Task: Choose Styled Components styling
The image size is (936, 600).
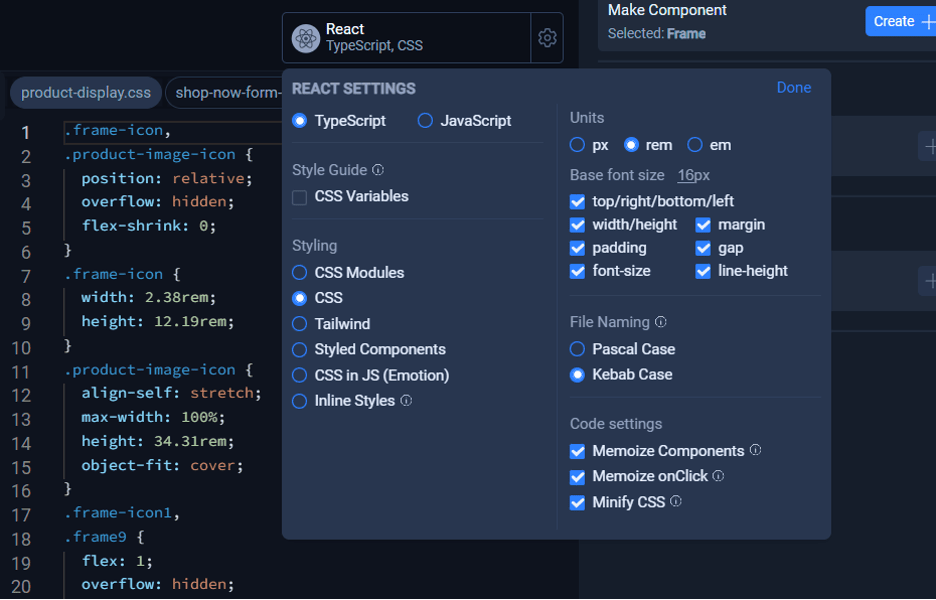Action: pyautogui.click(x=368, y=349)
